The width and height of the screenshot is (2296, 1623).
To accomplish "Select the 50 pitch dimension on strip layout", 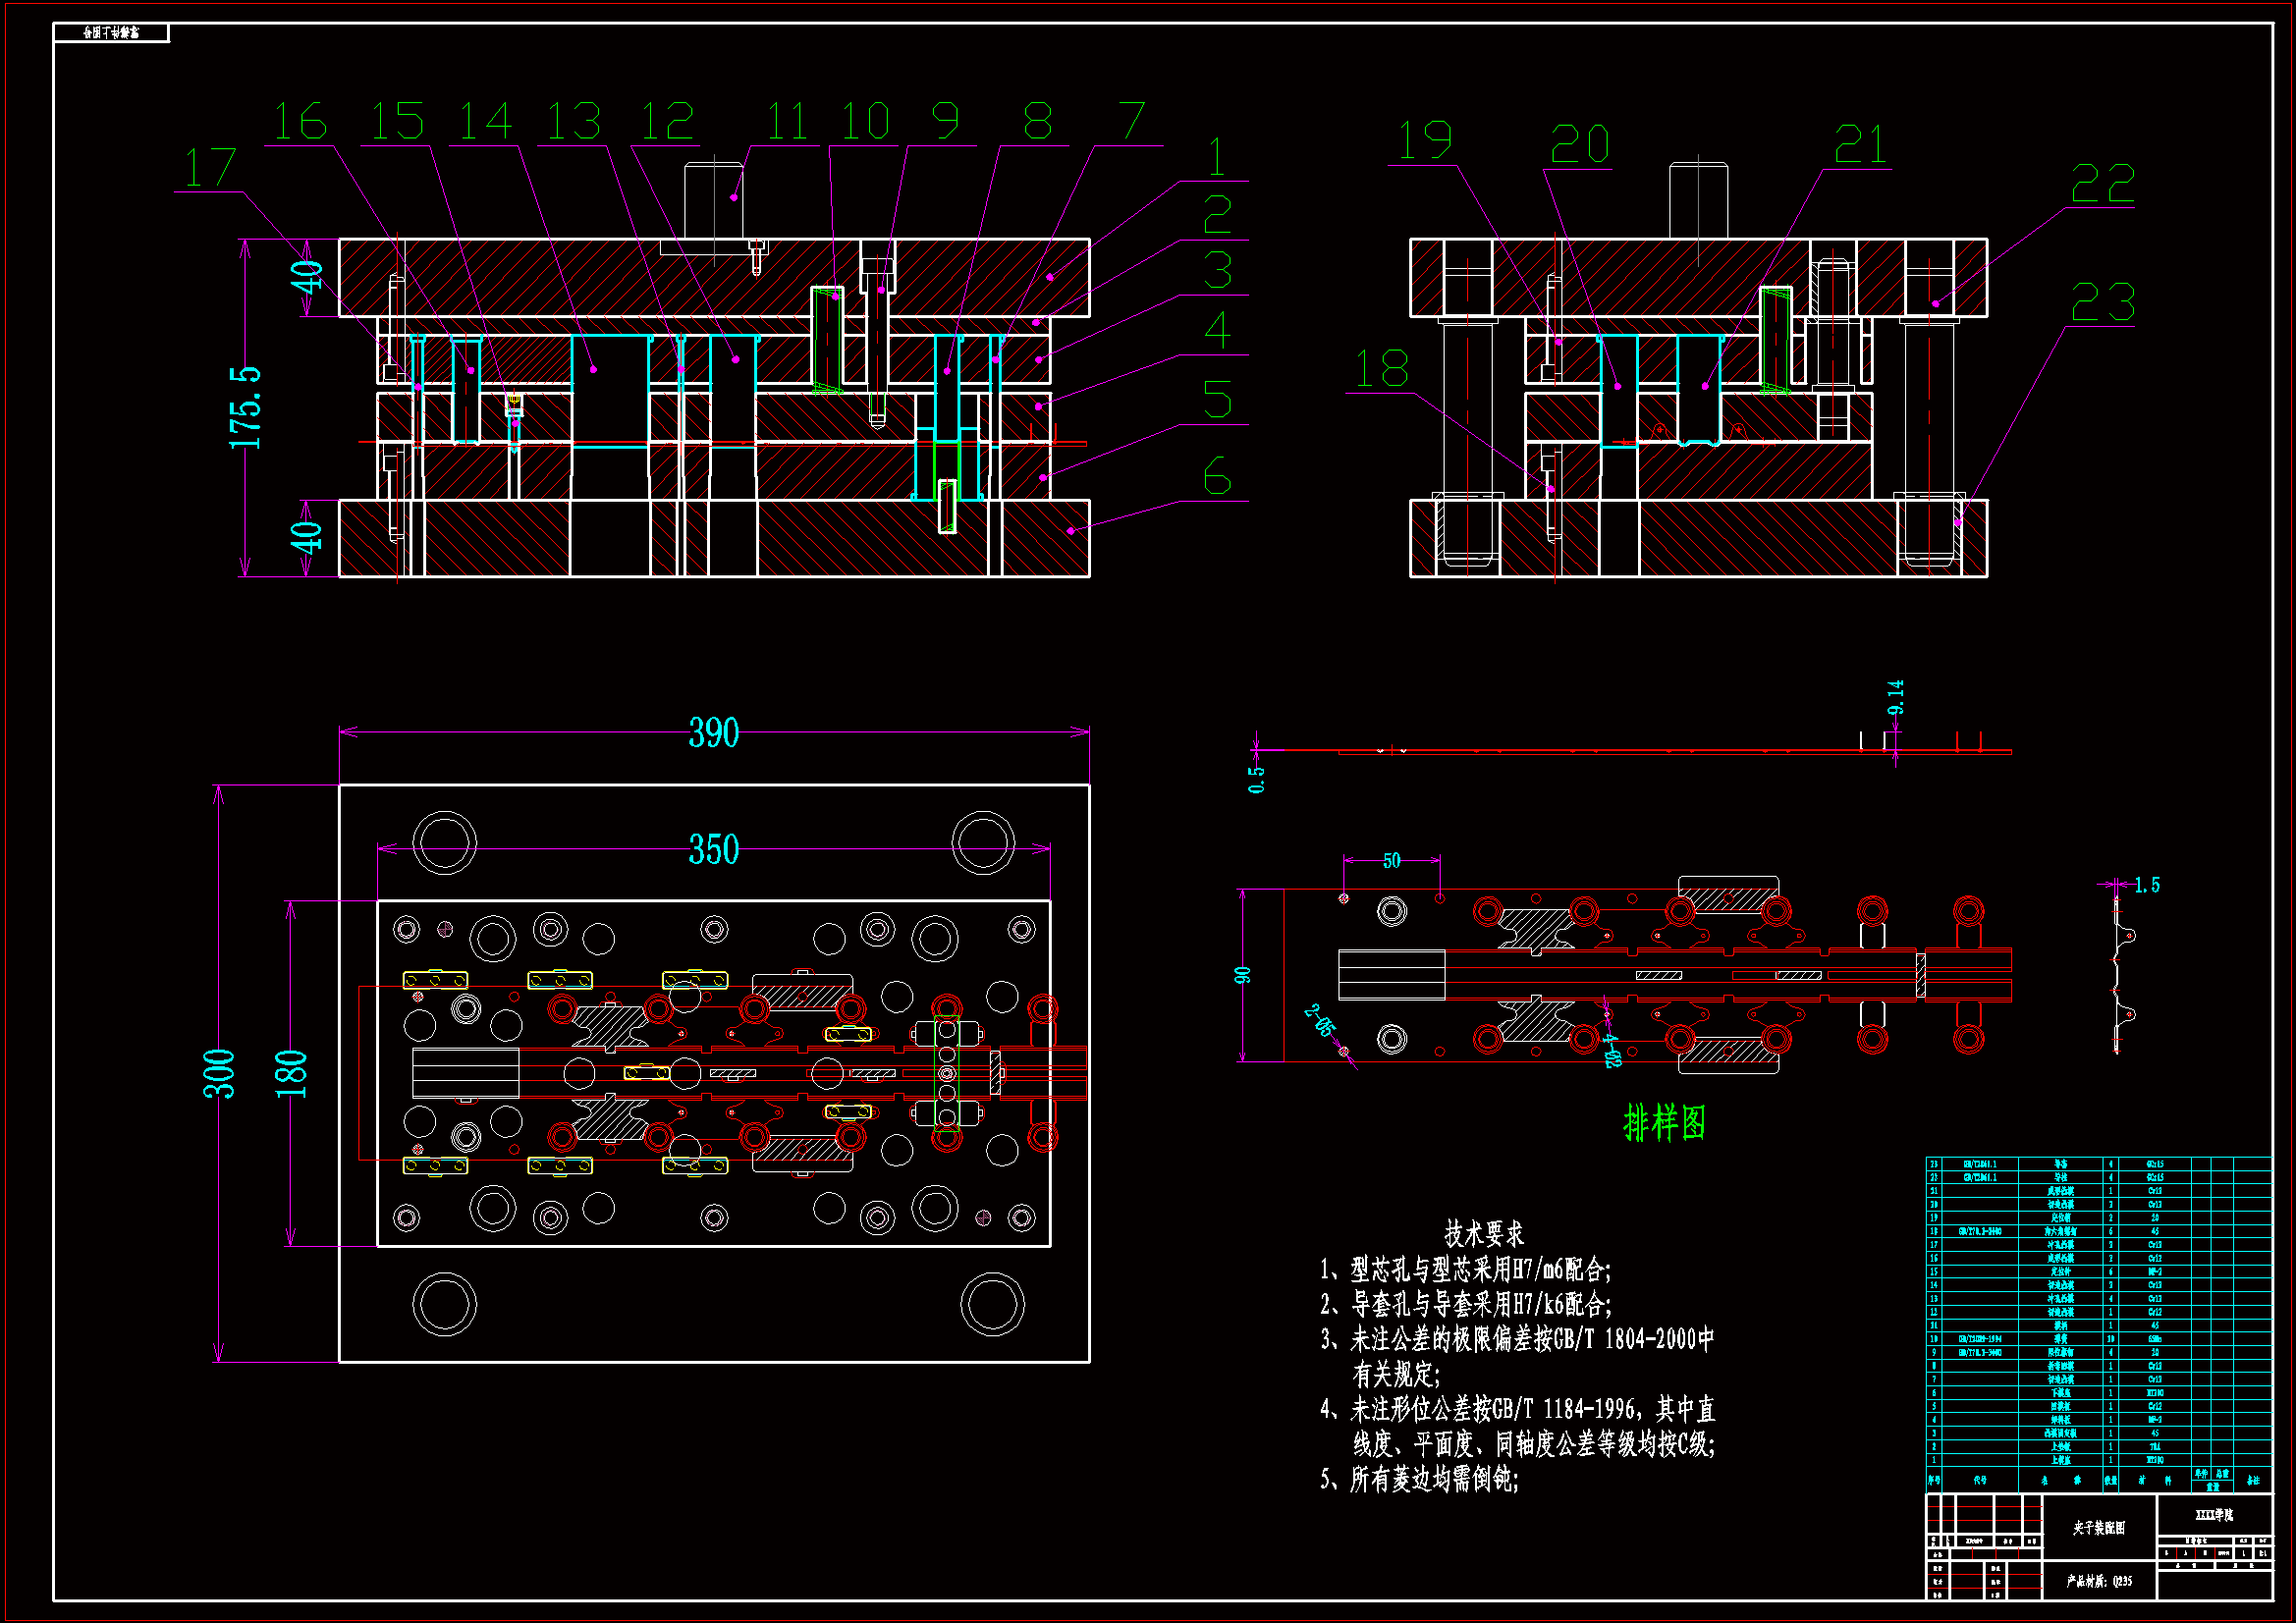I will point(1391,861).
